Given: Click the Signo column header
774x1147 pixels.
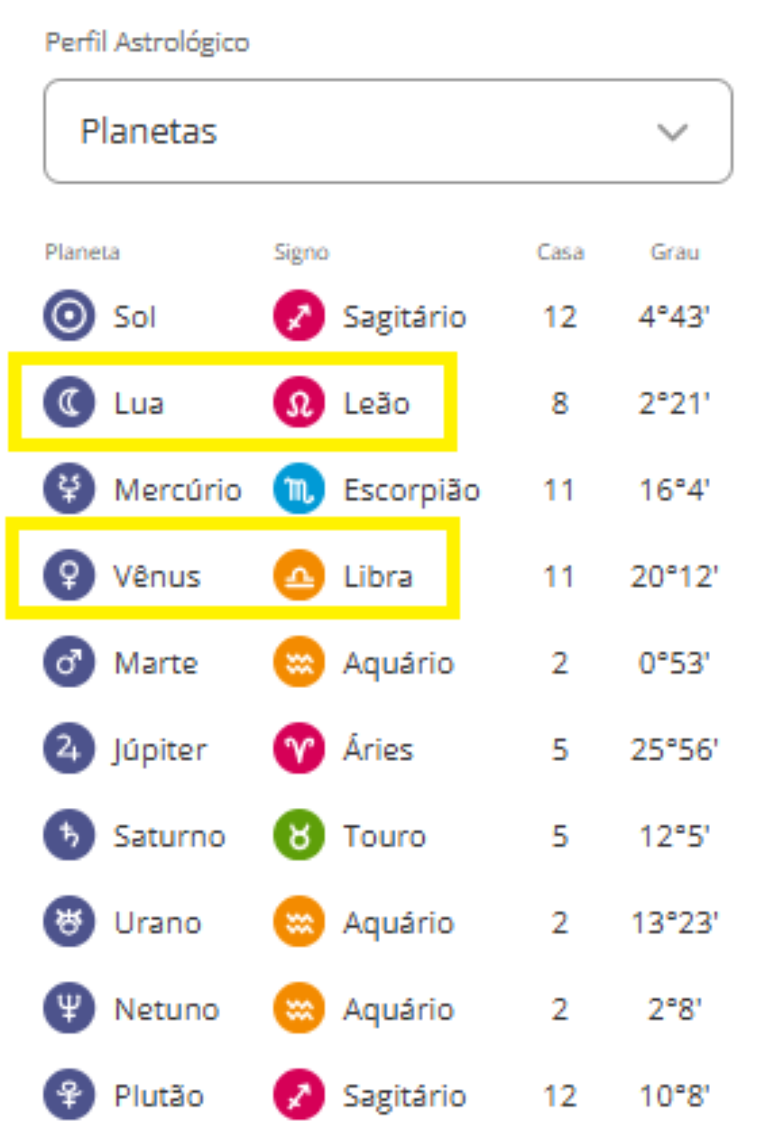Looking at the screenshot, I should (301, 252).
